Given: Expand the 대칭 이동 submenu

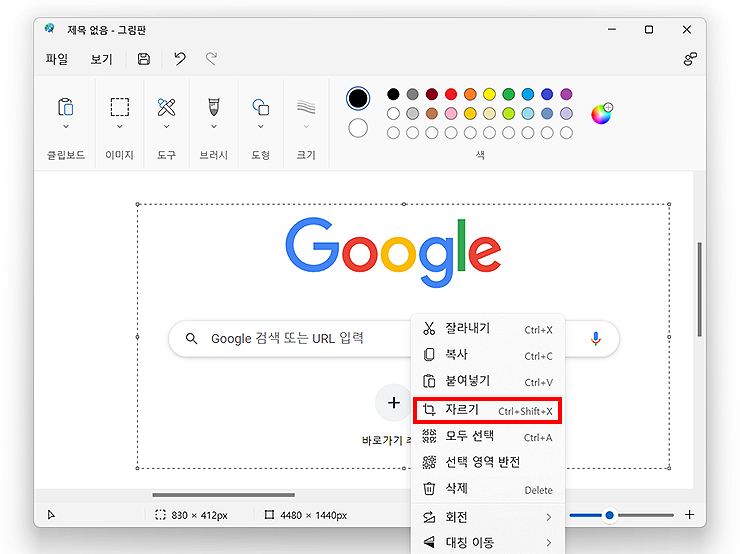Looking at the screenshot, I should (x=488, y=543).
